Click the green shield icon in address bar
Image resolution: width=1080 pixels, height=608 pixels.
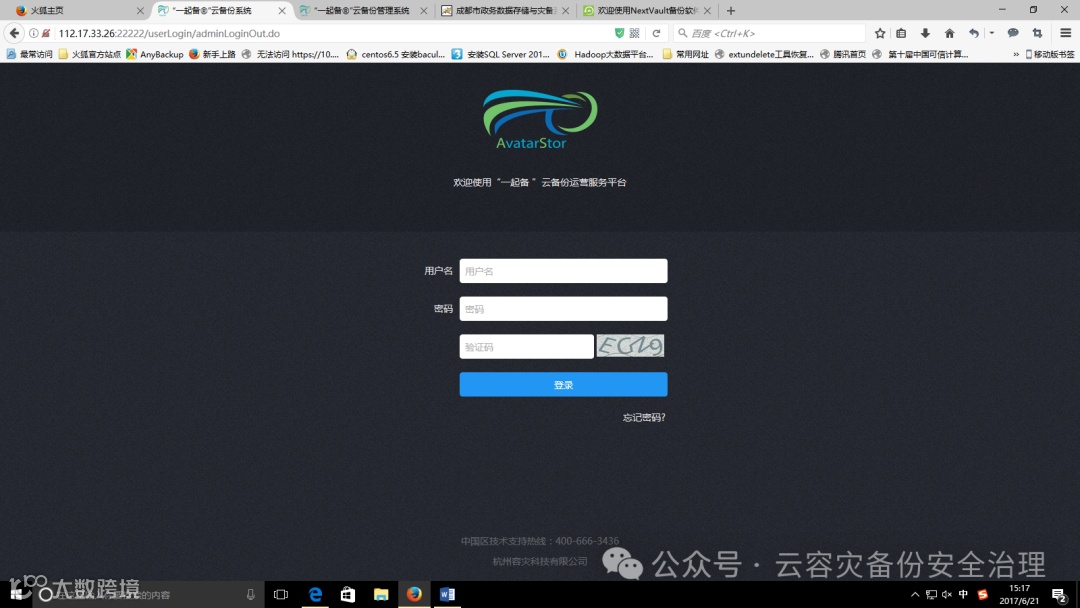pyautogui.click(x=619, y=33)
